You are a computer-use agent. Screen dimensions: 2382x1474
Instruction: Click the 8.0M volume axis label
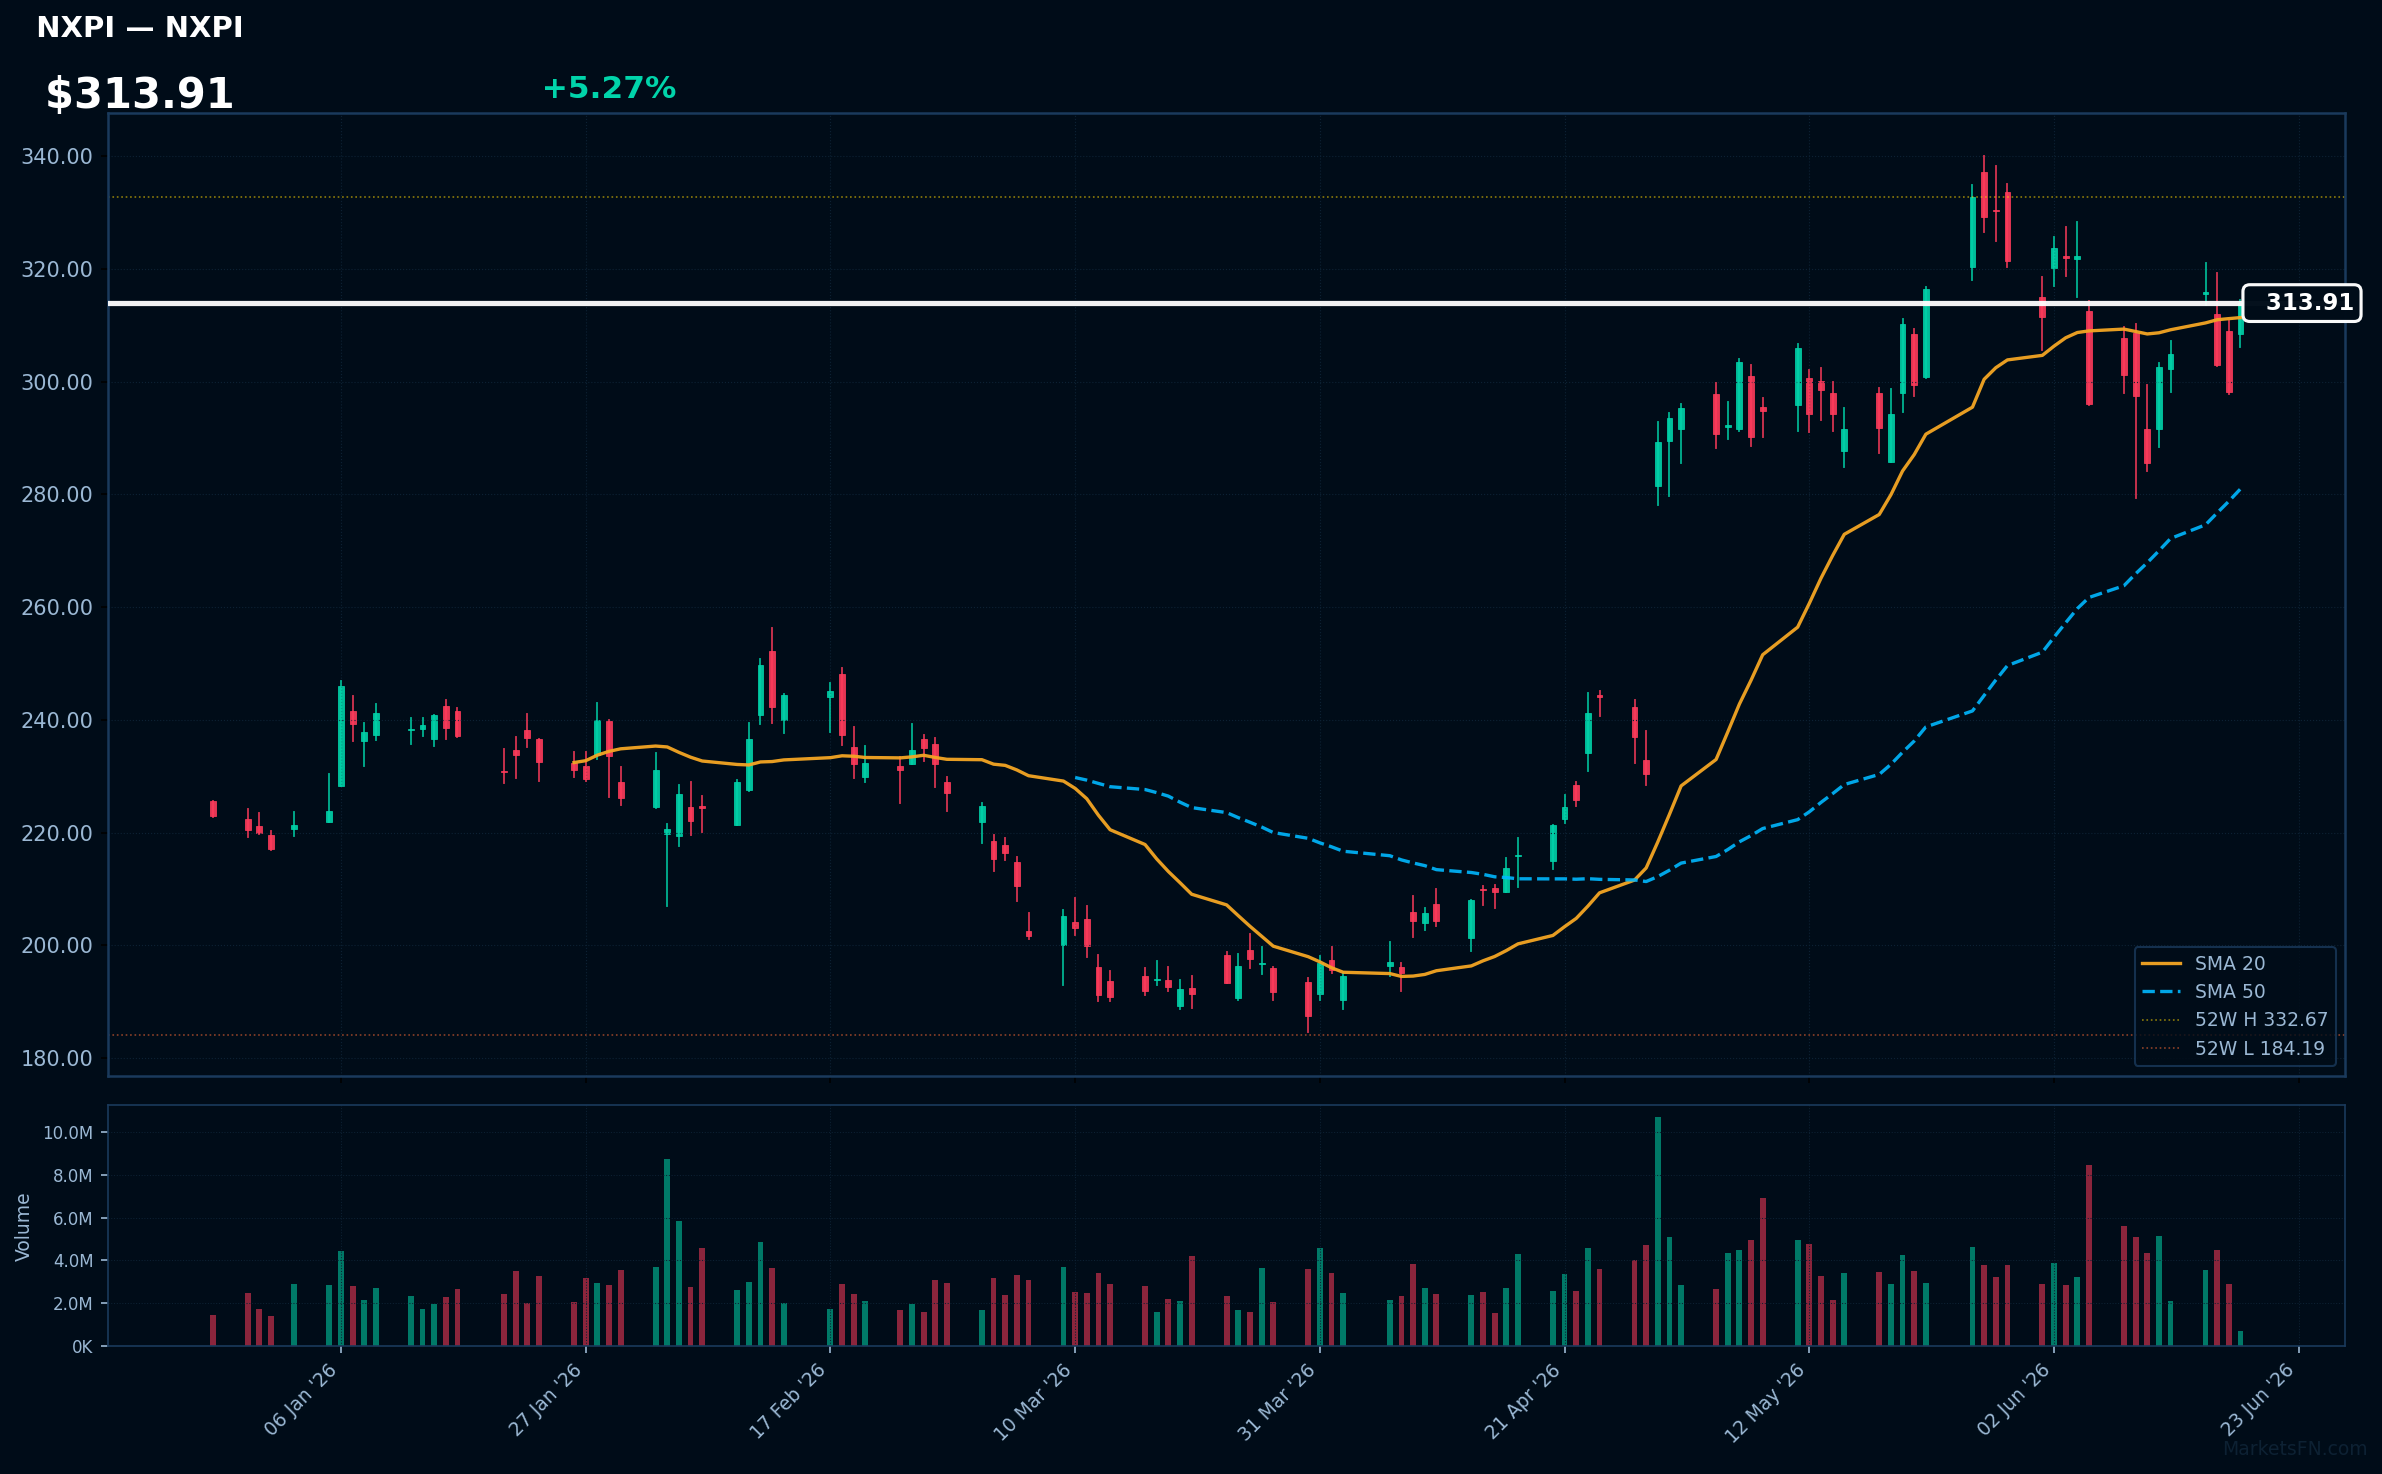[73, 1176]
